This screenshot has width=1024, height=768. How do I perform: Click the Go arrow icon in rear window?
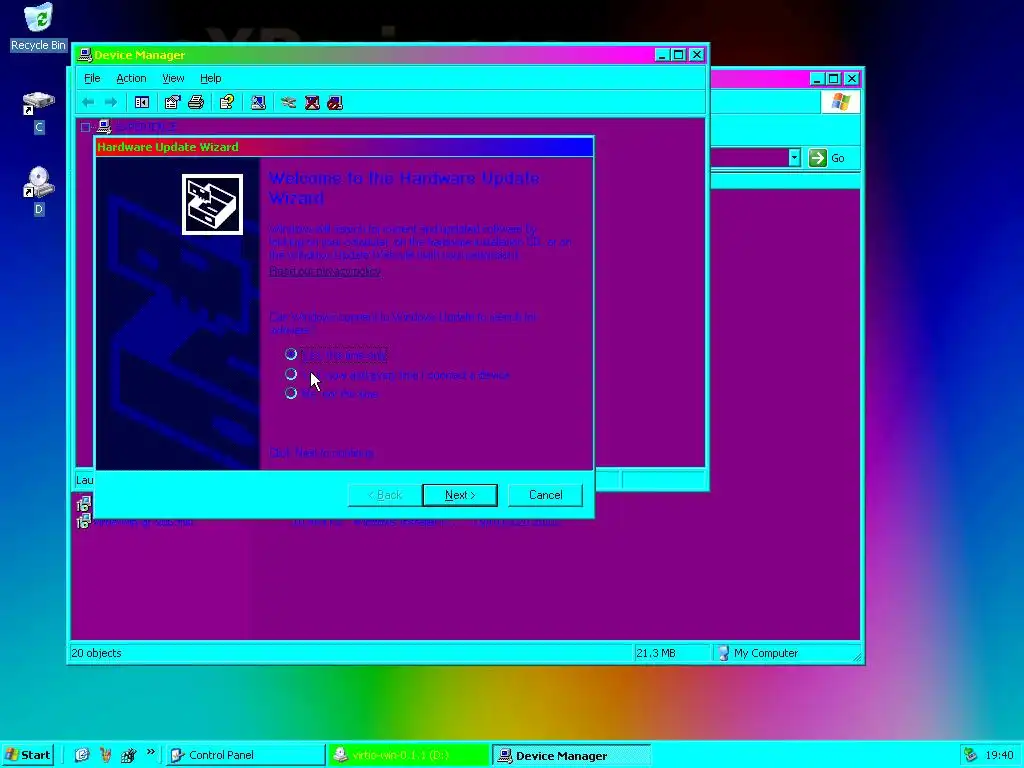818,158
